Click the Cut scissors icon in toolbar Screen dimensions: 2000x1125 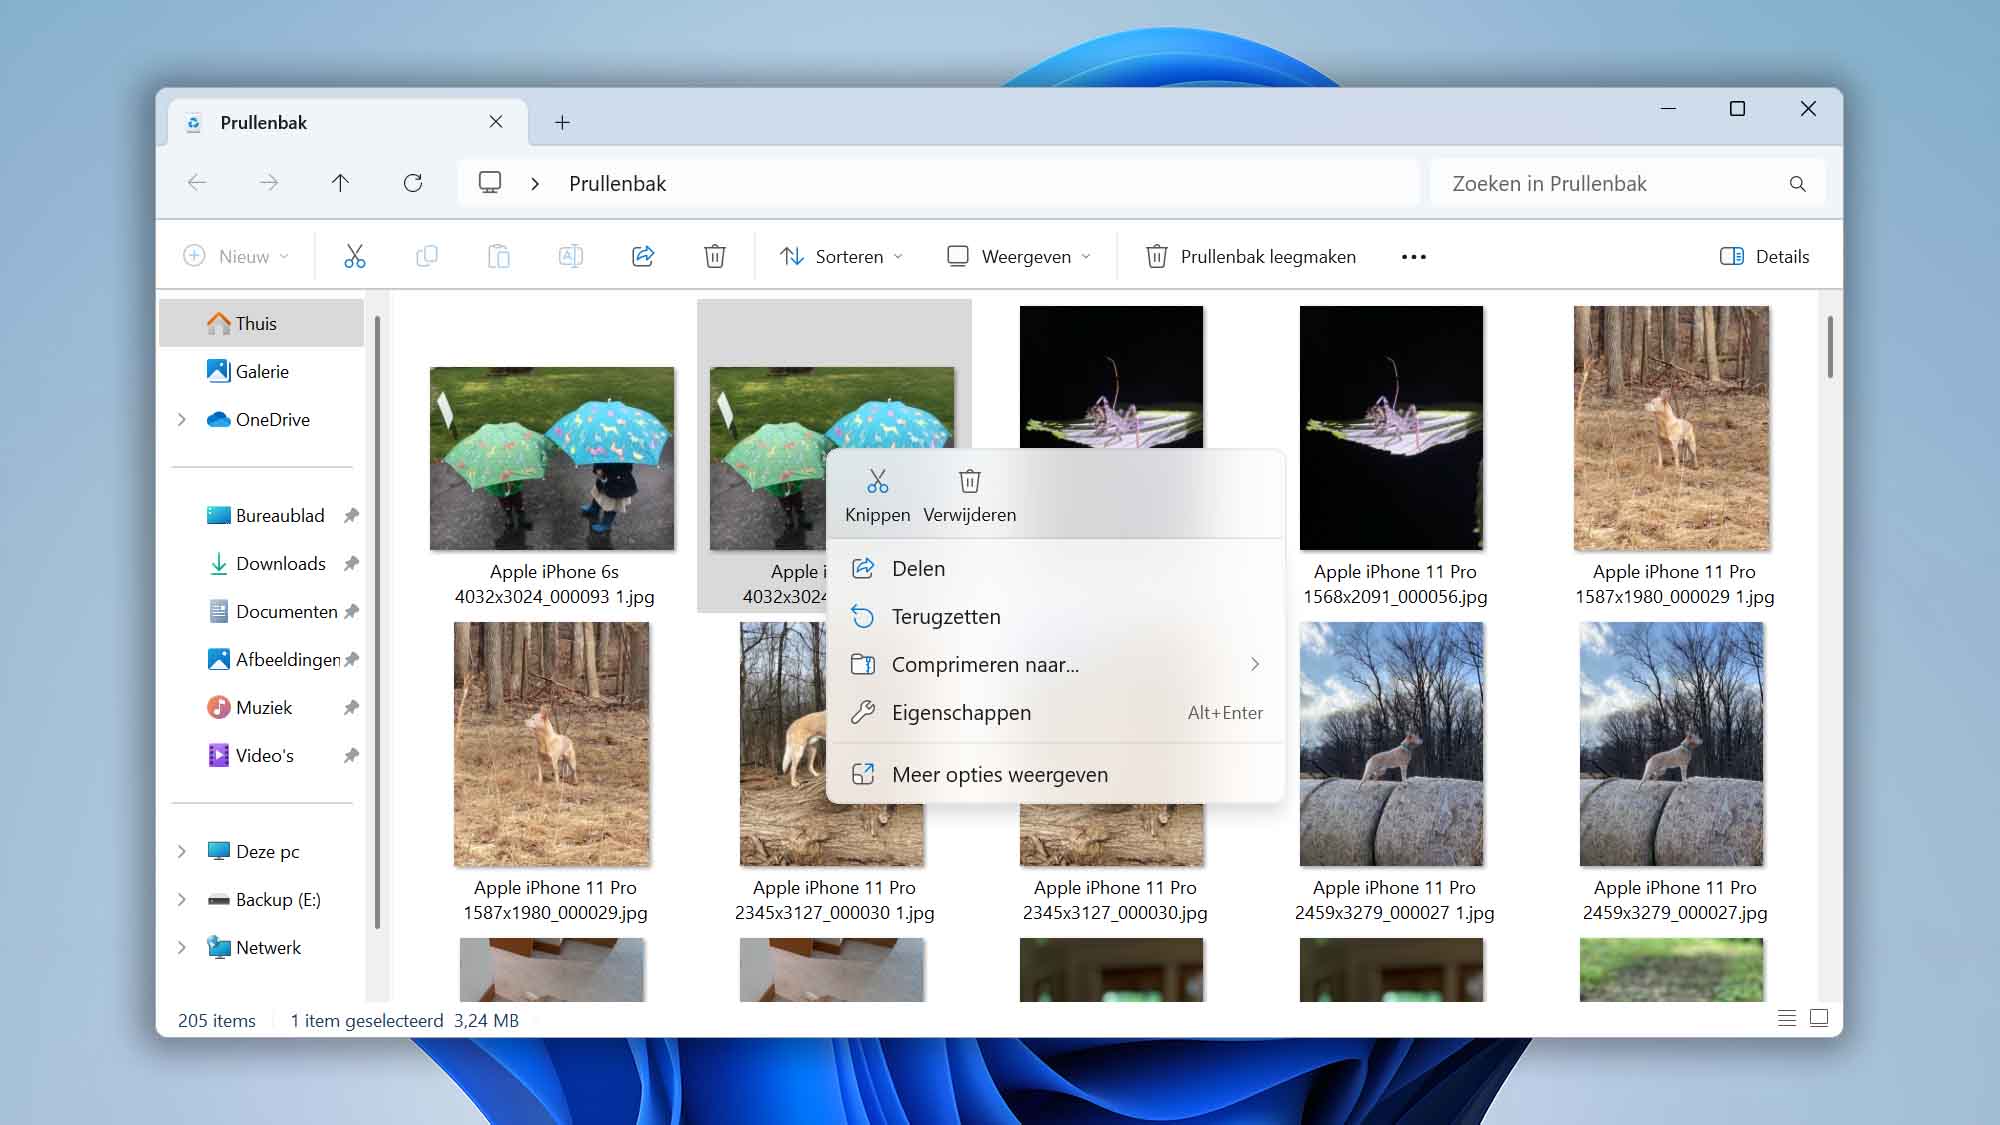click(x=355, y=256)
